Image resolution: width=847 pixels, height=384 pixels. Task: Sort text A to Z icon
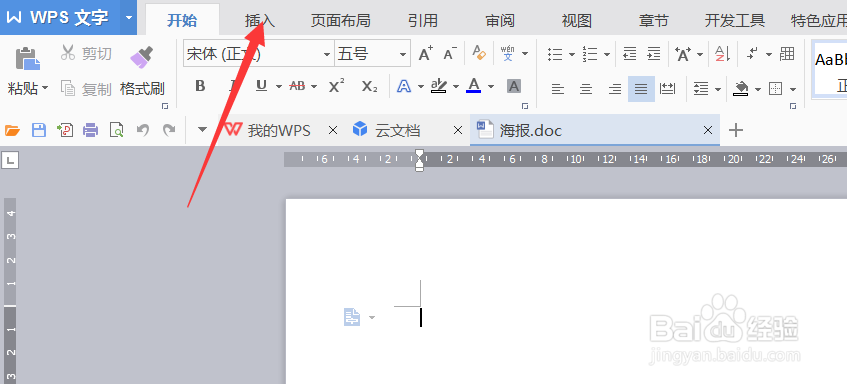pos(722,53)
